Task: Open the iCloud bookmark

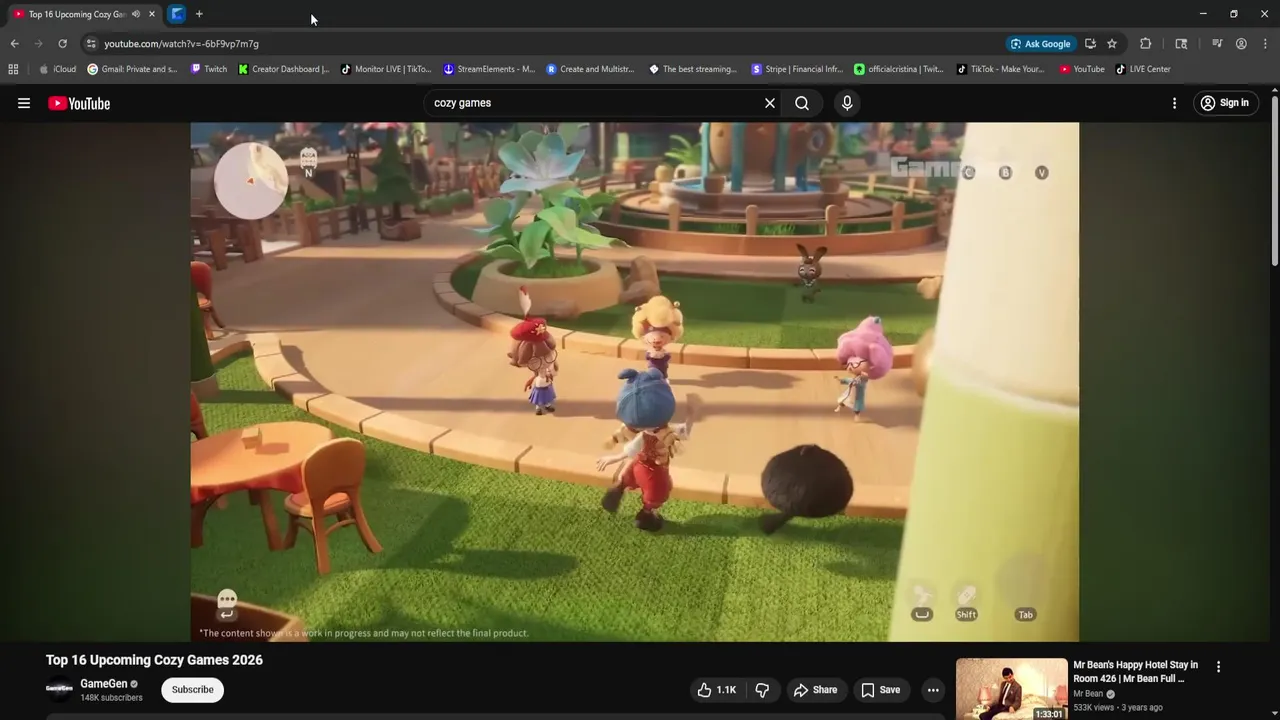Action: (57, 69)
